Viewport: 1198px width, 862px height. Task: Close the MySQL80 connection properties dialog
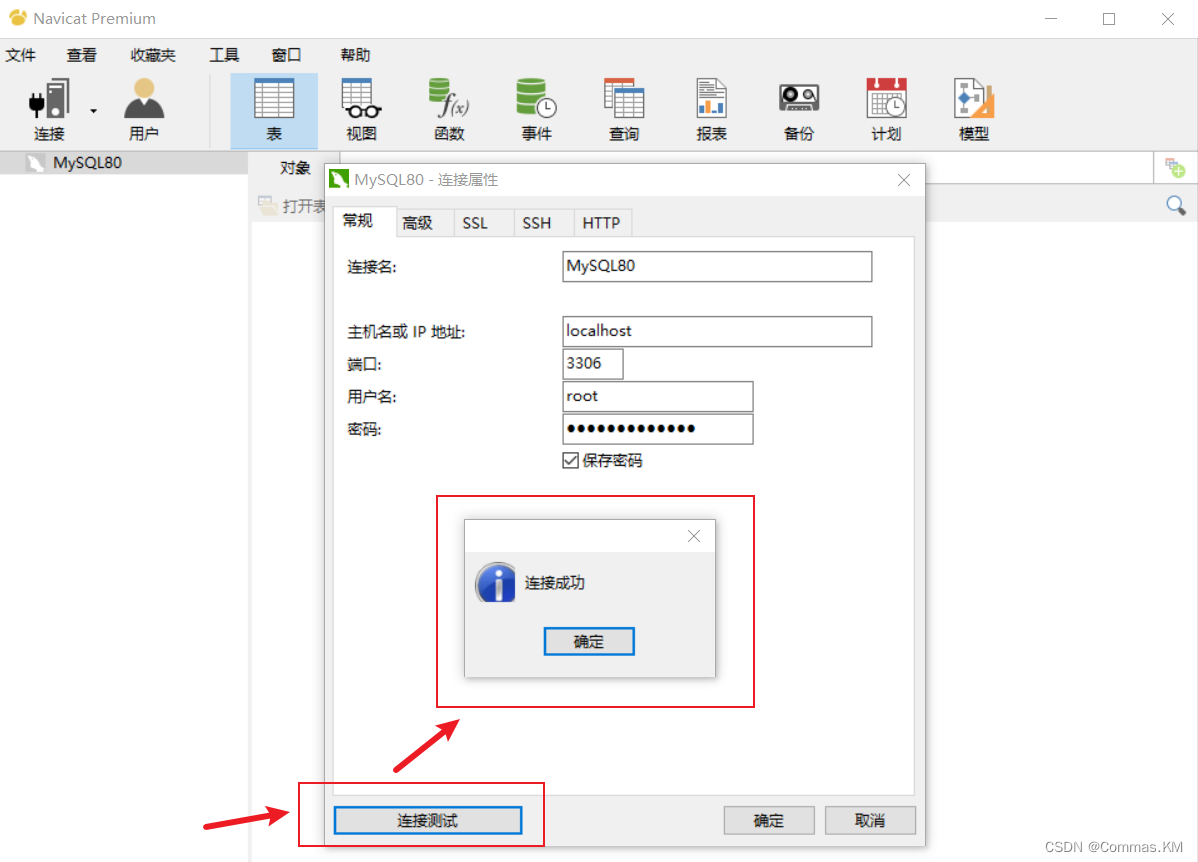(904, 180)
